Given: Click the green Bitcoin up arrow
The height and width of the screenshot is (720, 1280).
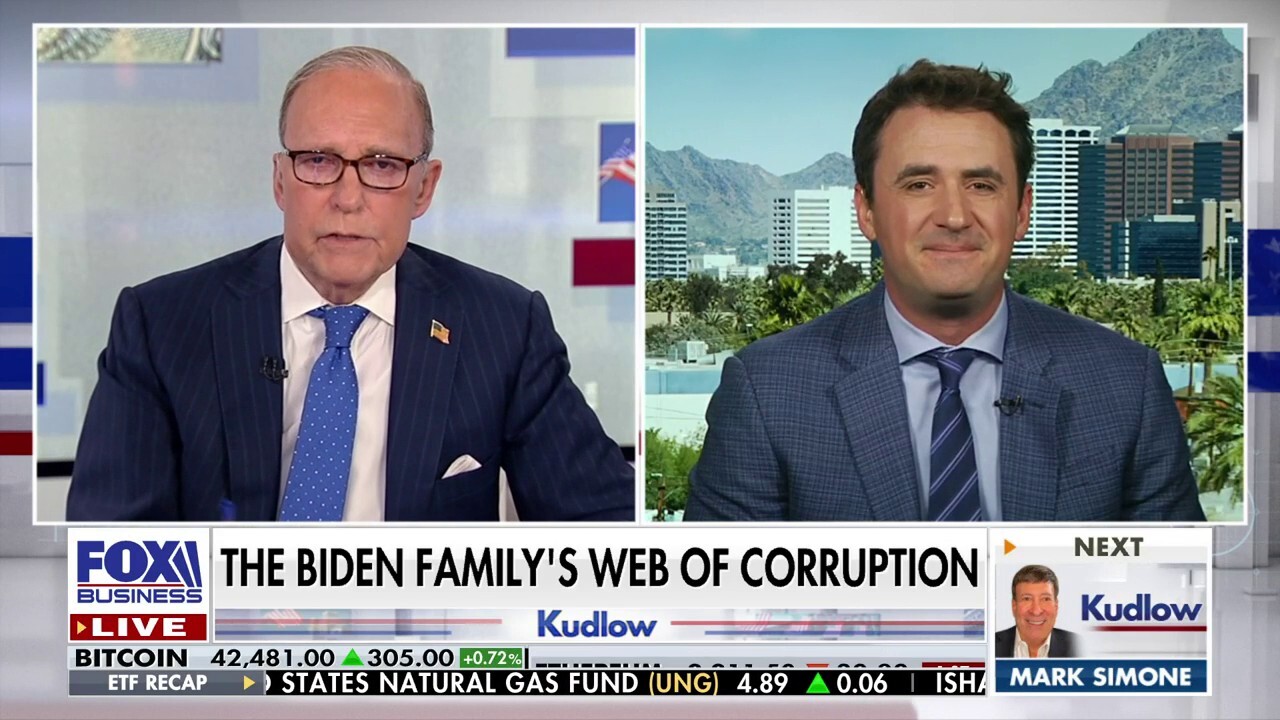Looking at the screenshot, I should coord(352,658).
